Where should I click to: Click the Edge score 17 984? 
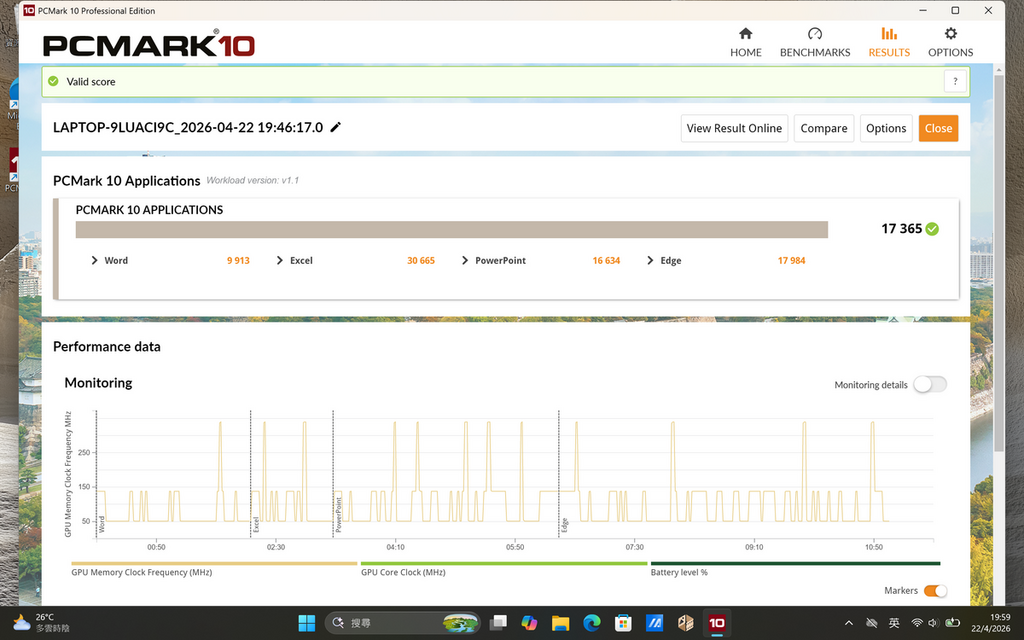(x=791, y=260)
